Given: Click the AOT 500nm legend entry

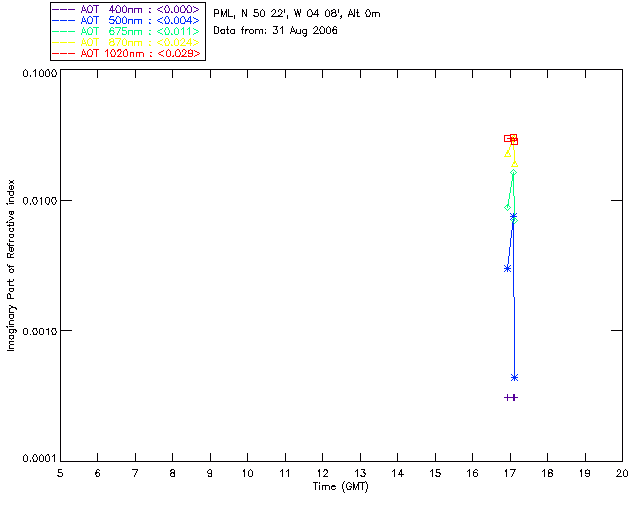Looking at the screenshot, I should coord(127,20).
